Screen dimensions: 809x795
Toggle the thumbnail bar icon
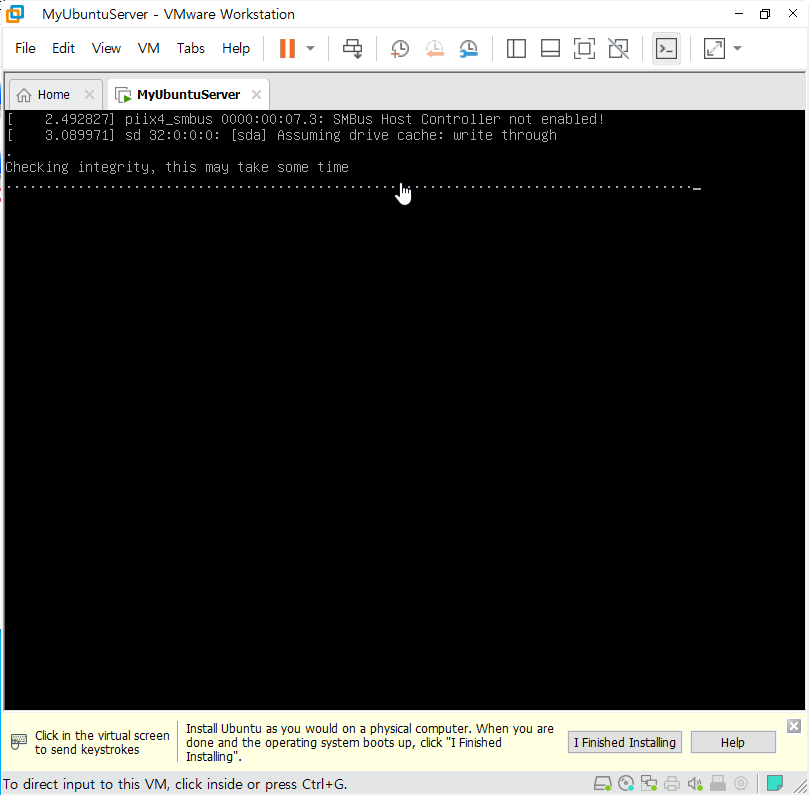550,48
